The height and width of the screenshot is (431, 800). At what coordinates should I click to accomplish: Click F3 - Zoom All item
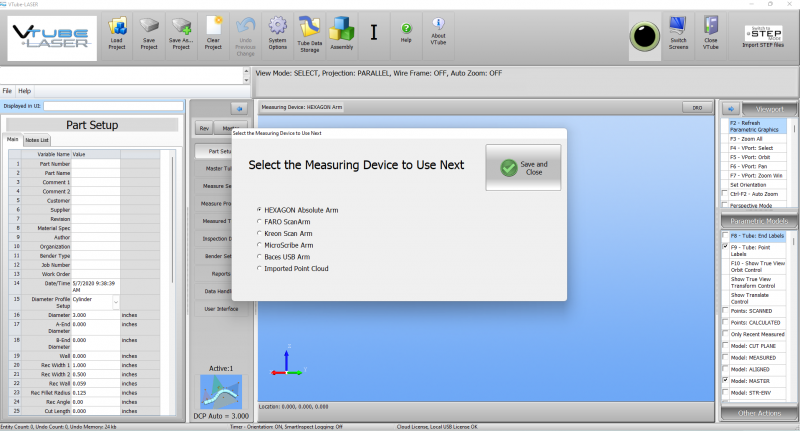[x=757, y=139]
